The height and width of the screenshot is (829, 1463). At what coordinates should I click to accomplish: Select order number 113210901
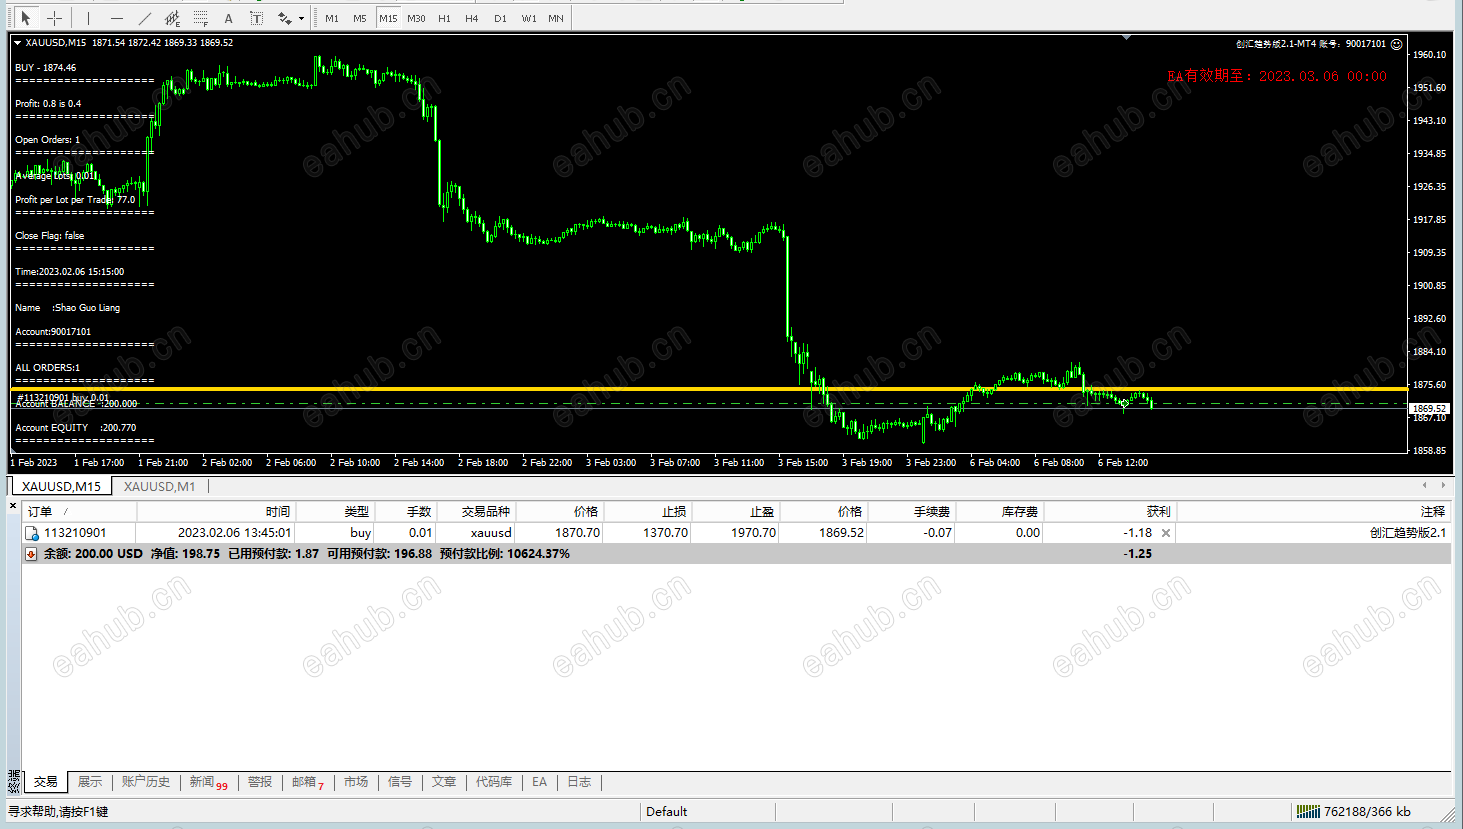click(75, 533)
